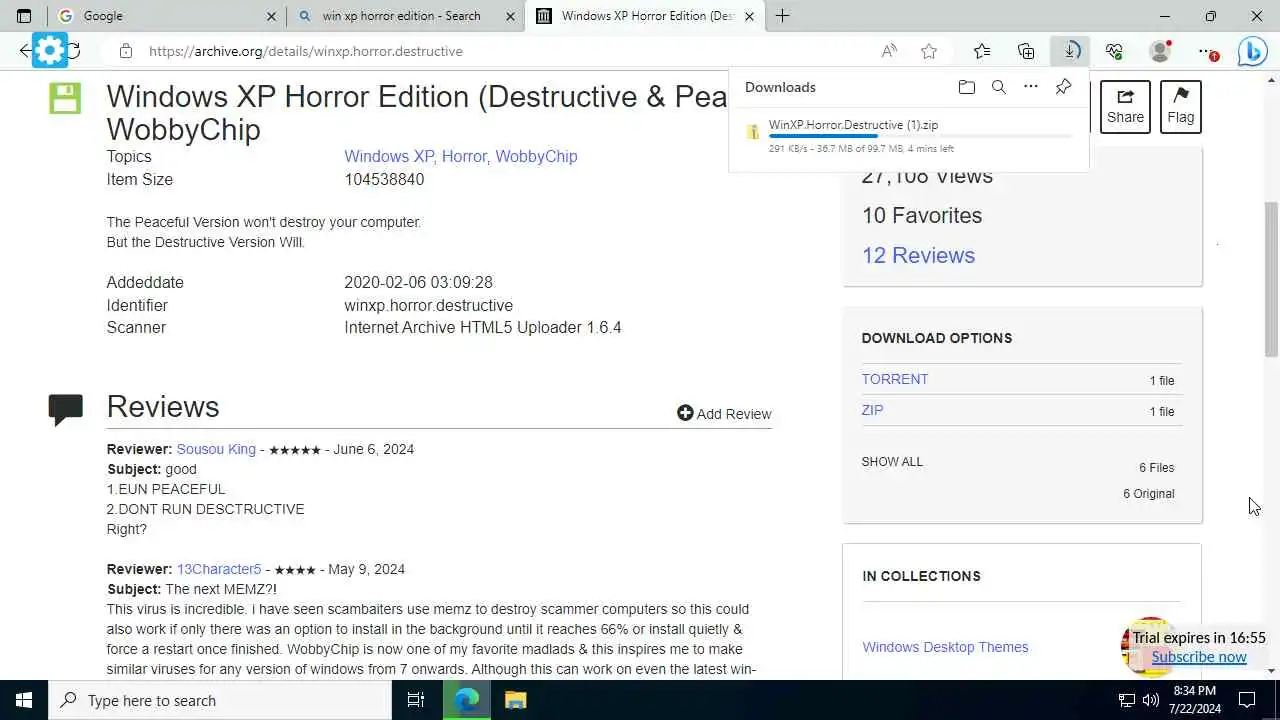Download the ZIP option
1280x720 pixels.
[872, 410]
